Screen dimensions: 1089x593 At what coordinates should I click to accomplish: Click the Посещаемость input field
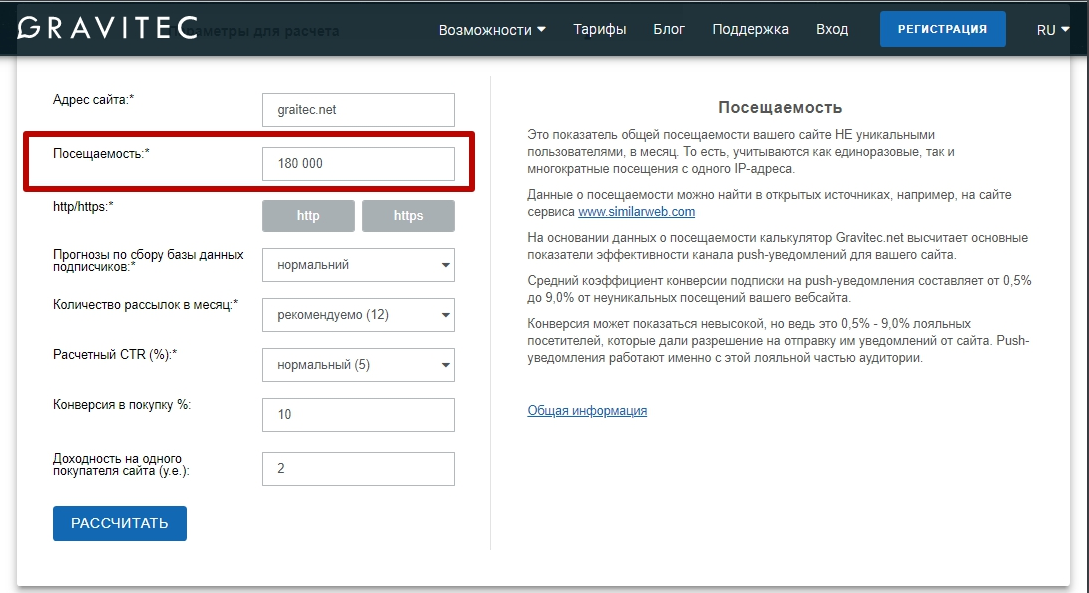pos(358,164)
